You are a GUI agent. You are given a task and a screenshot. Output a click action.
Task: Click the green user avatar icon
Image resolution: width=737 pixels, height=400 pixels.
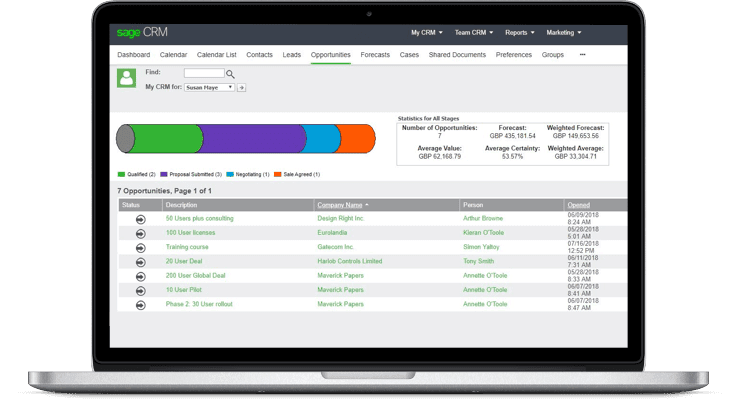[126, 78]
